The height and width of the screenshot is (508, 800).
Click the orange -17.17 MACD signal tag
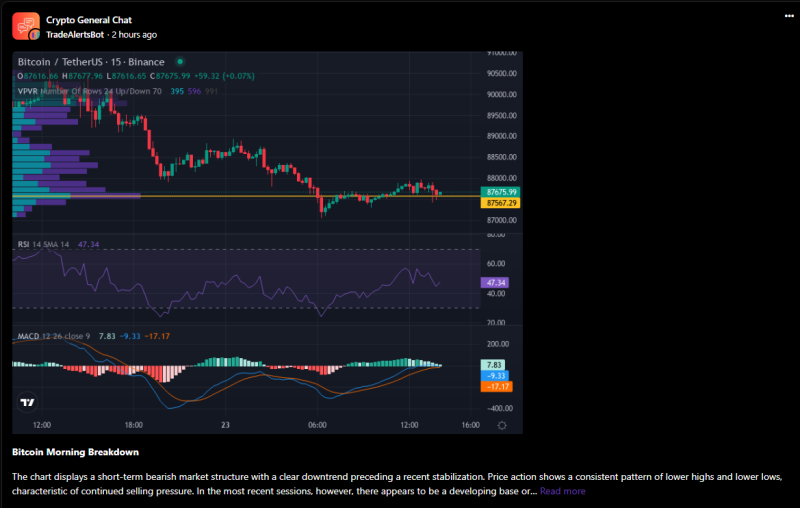(x=497, y=386)
